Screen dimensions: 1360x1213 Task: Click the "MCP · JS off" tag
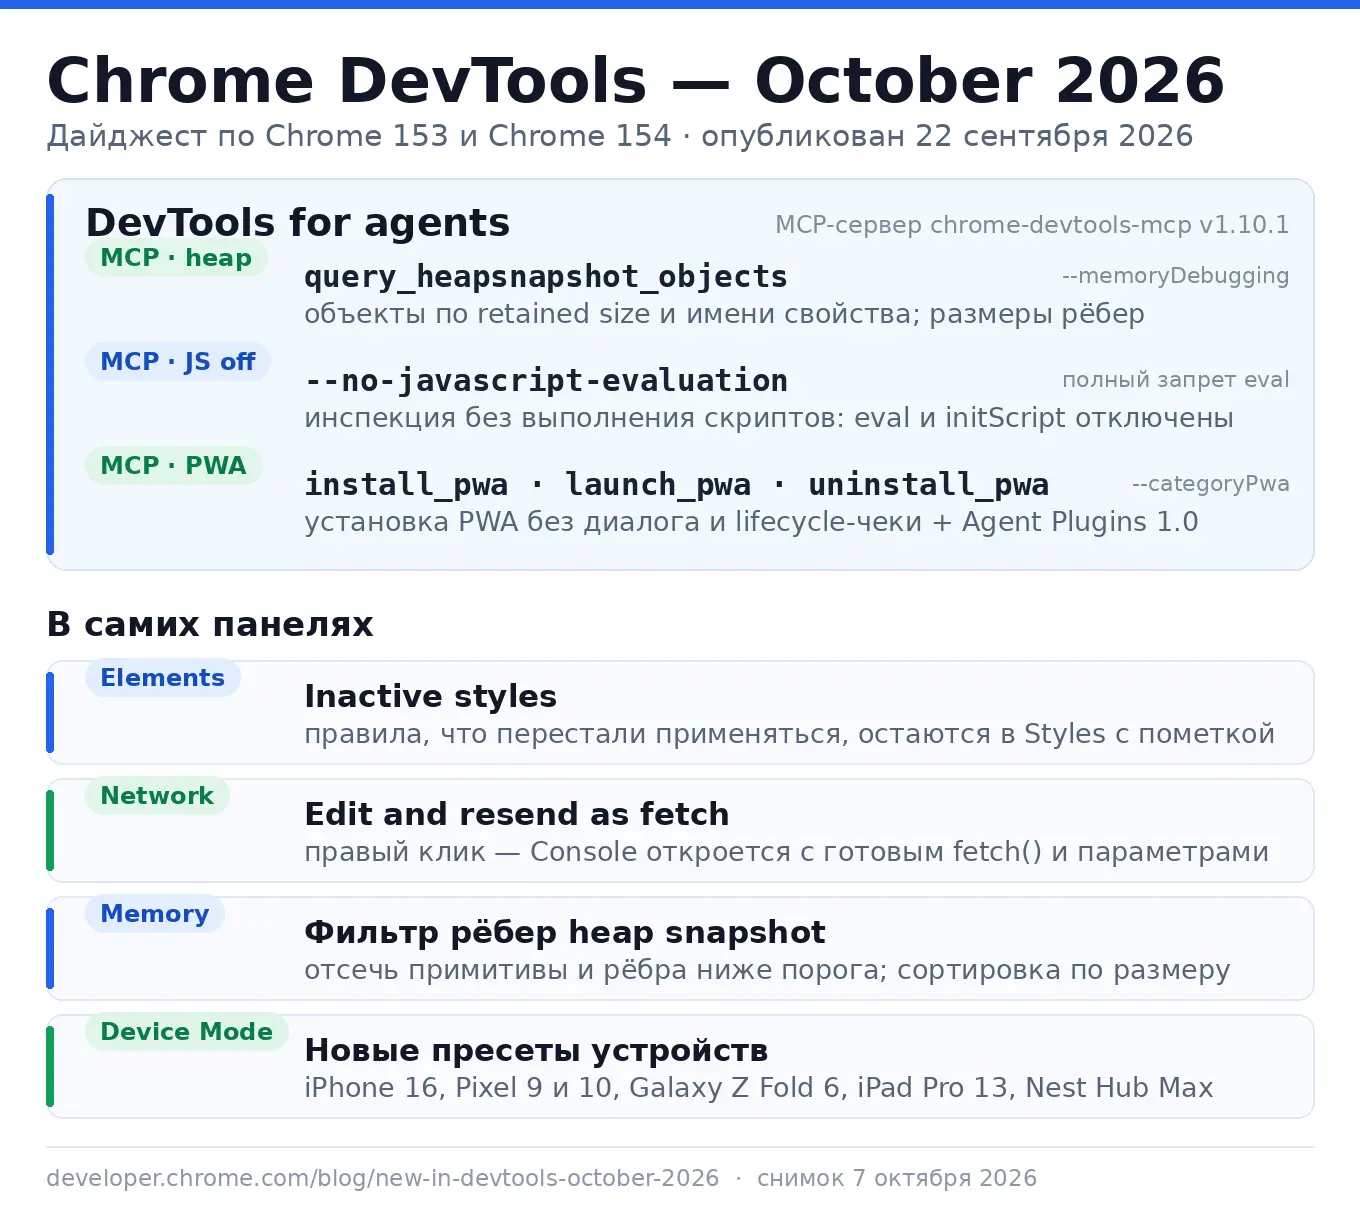(178, 362)
